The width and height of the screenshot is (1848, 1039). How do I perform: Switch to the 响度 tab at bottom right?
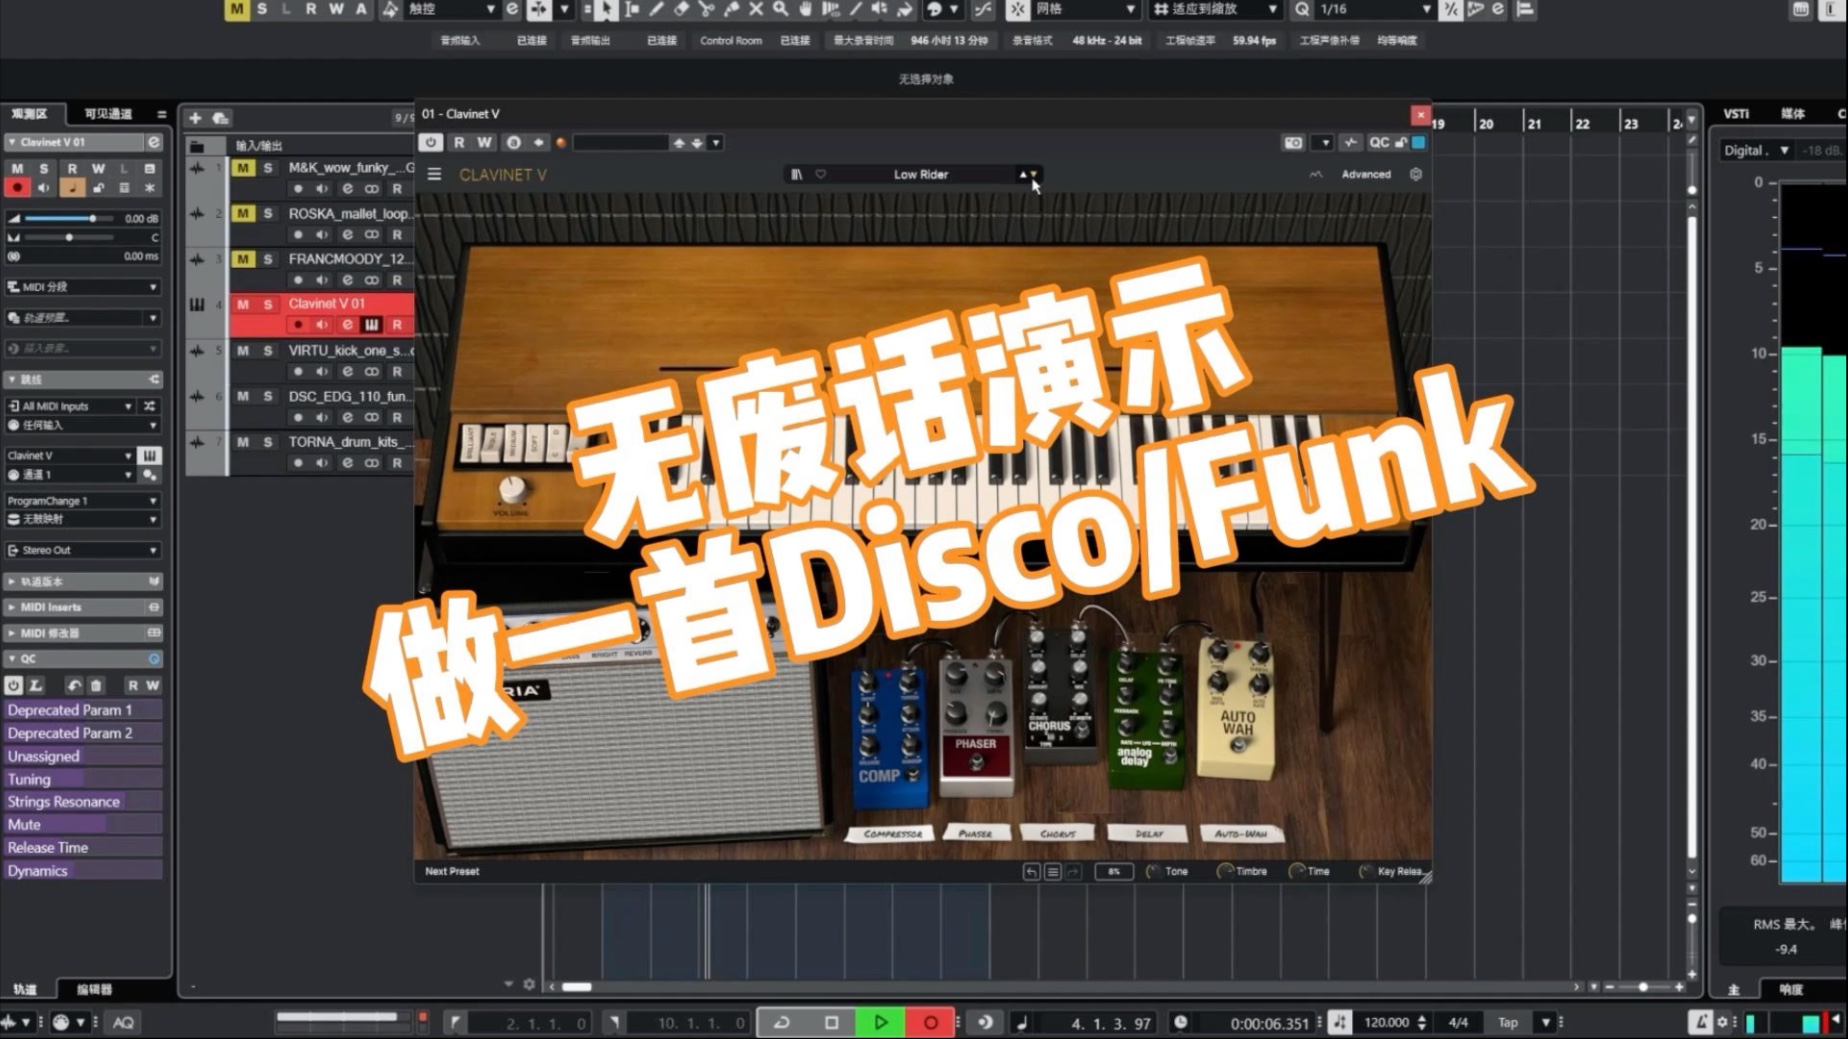coord(1791,989)
